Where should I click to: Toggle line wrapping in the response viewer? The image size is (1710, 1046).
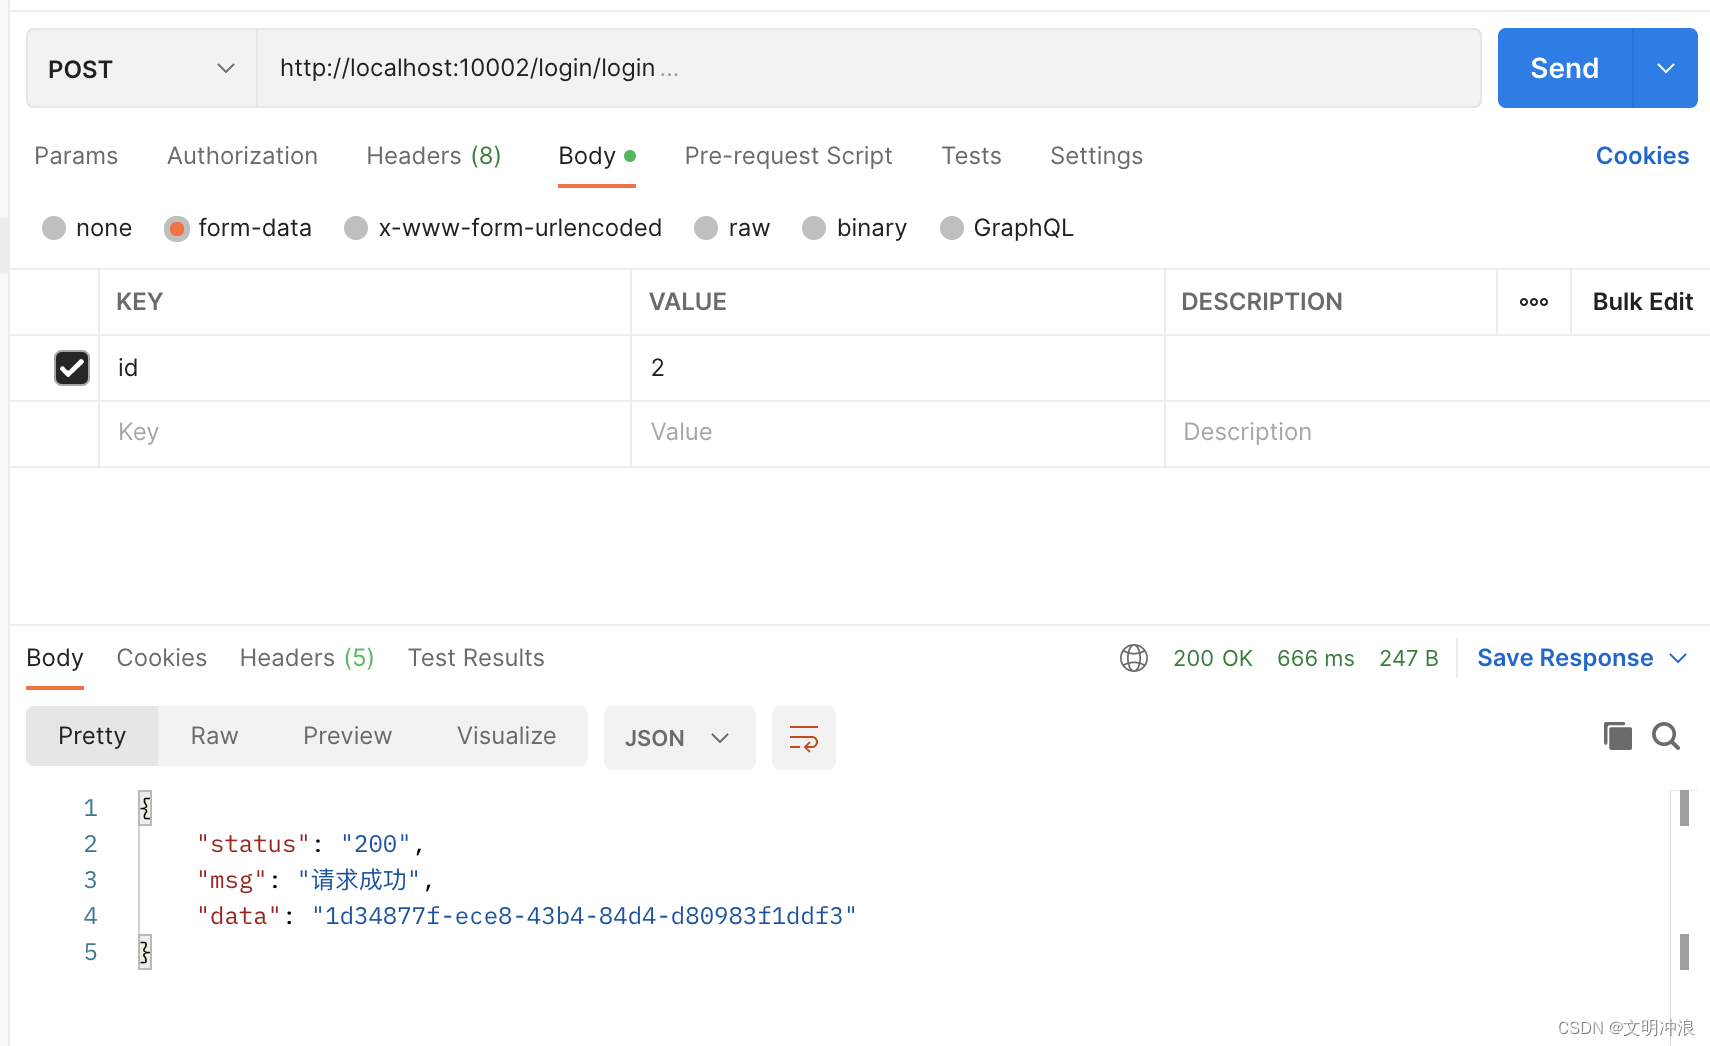click(x=803, y=737)
